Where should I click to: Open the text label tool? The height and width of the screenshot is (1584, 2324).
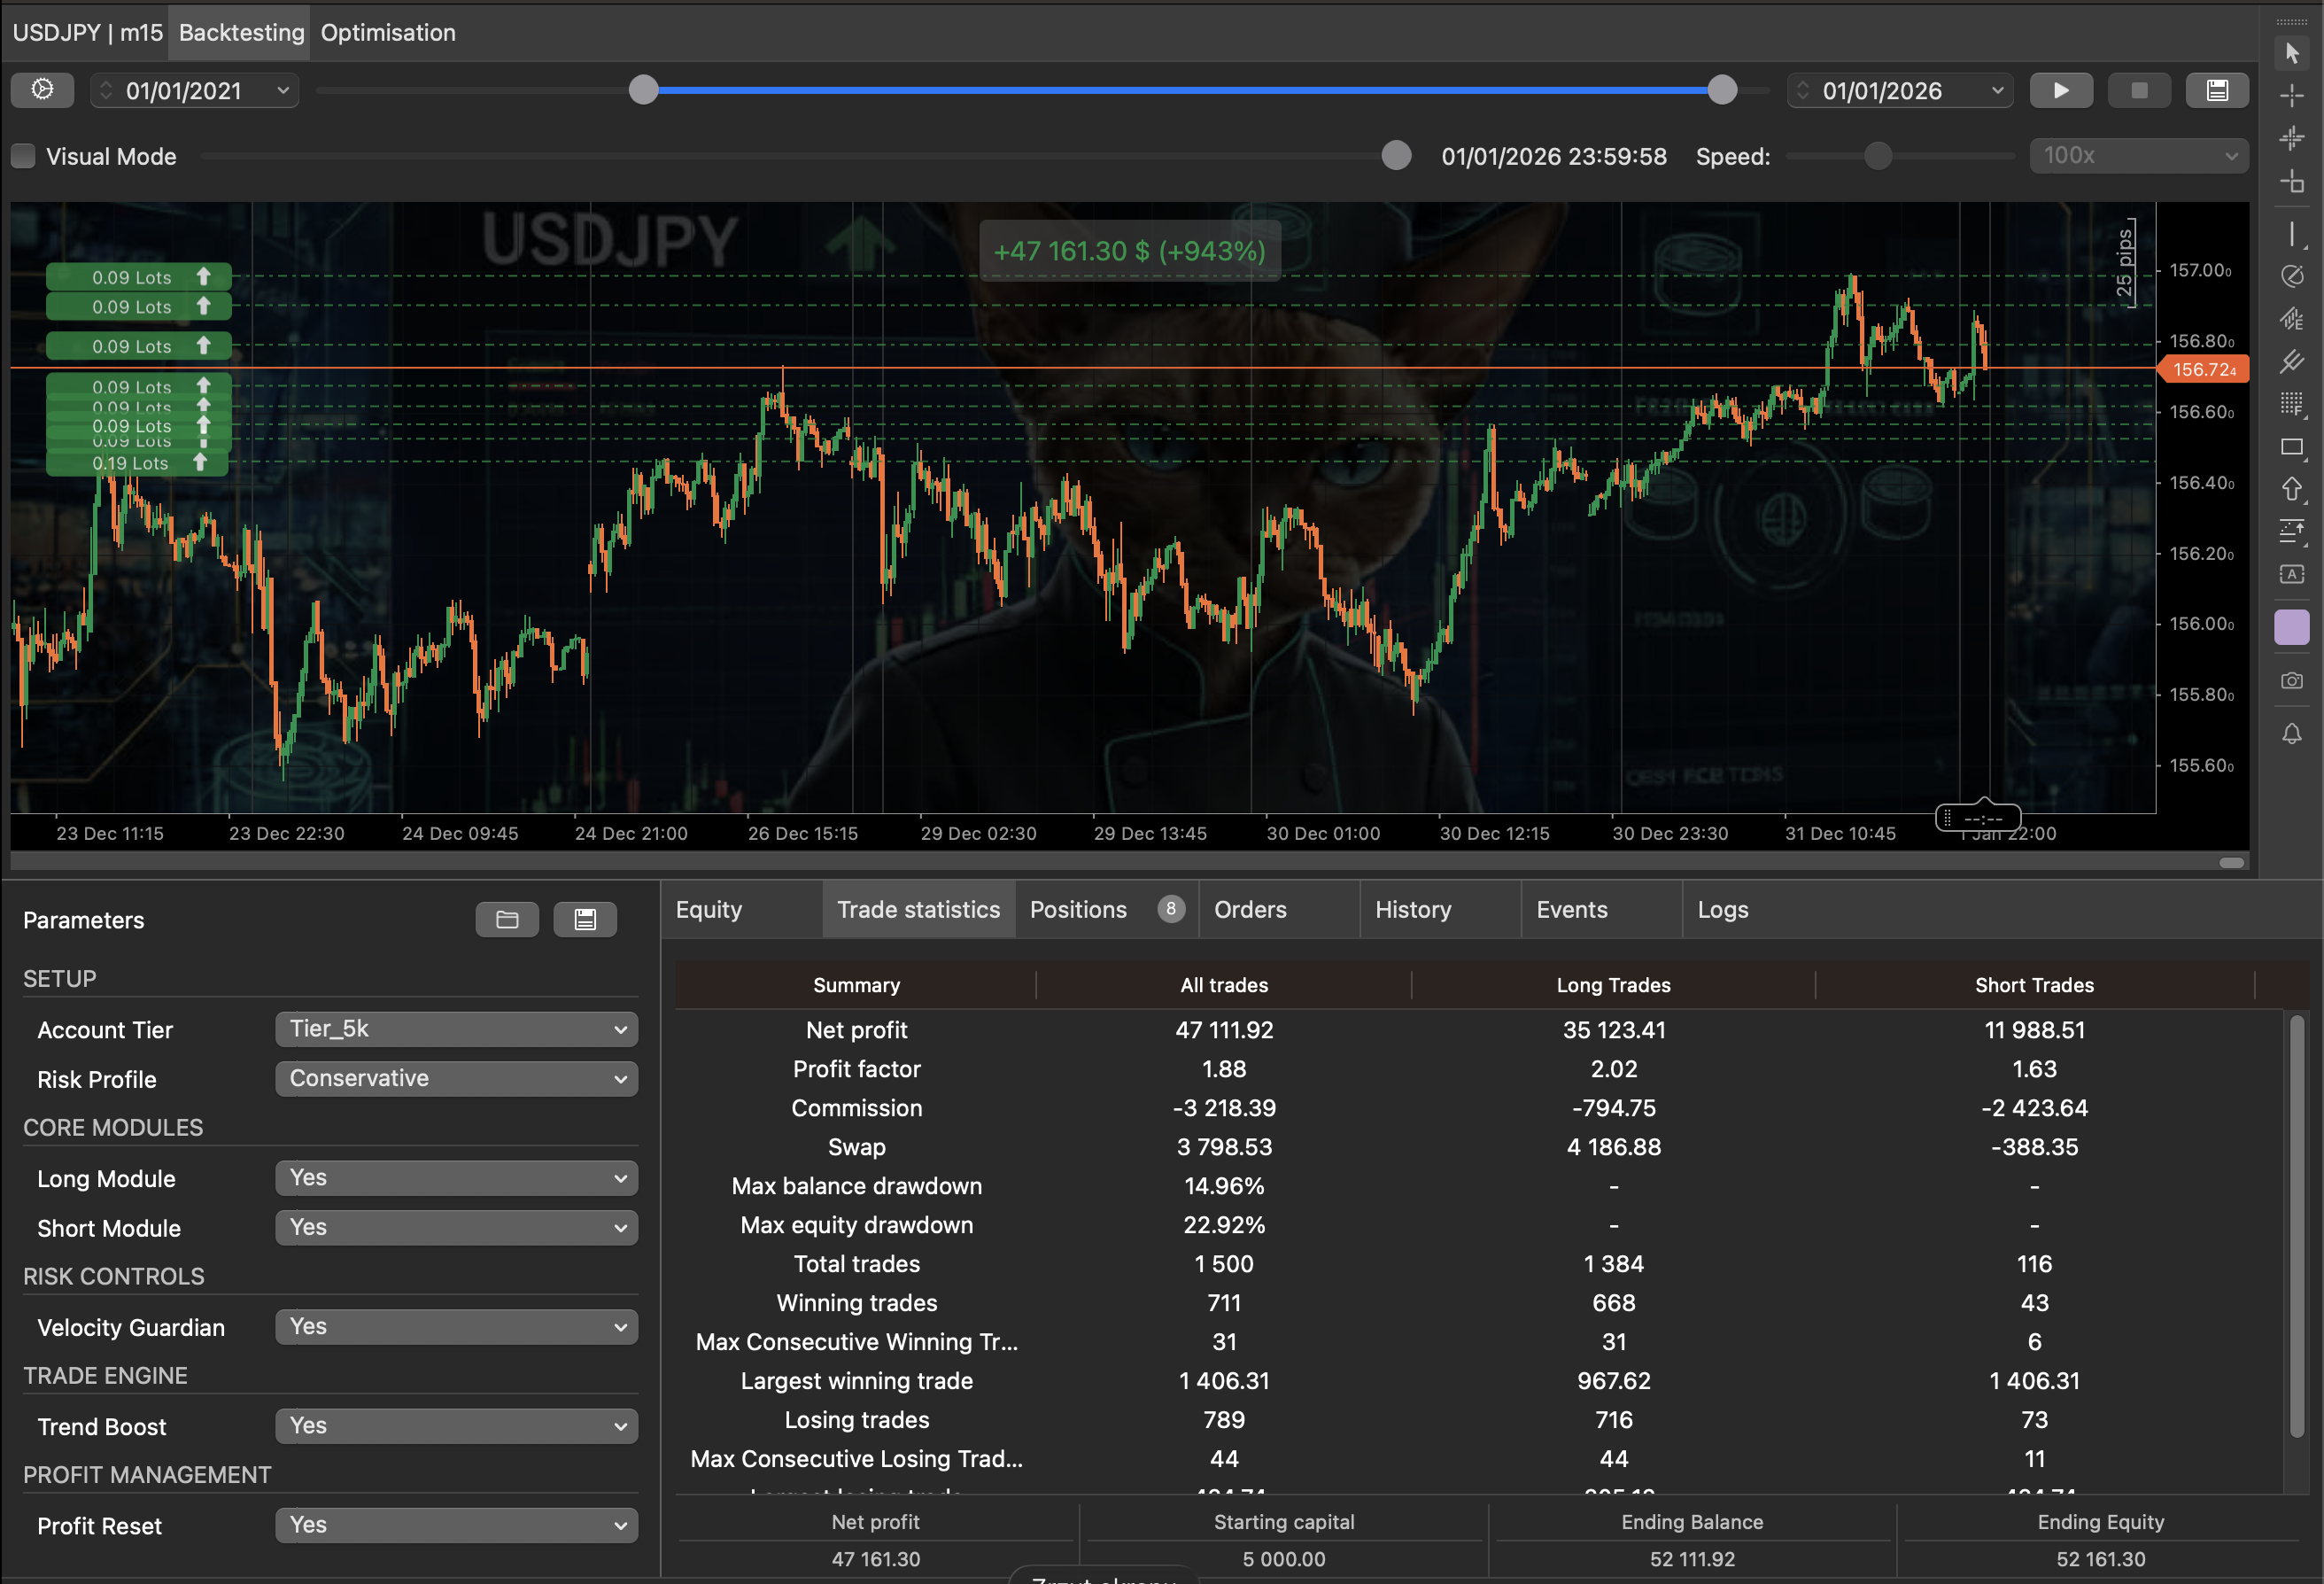[x=2293, y=574]
